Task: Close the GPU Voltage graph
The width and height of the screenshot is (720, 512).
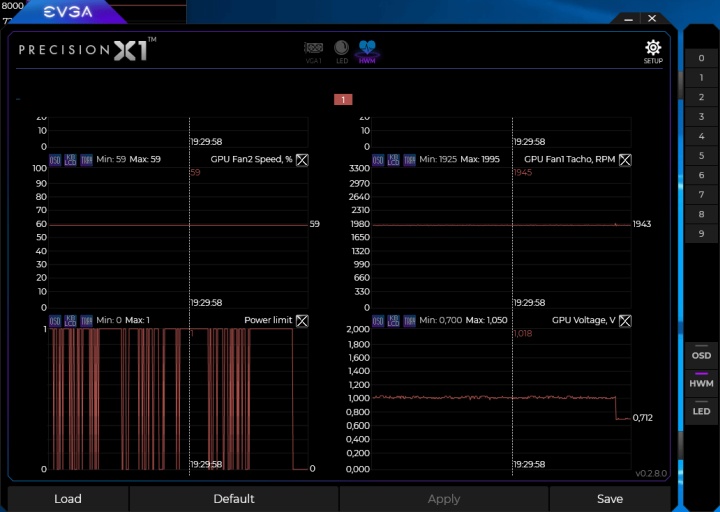Action: point(625,321)
